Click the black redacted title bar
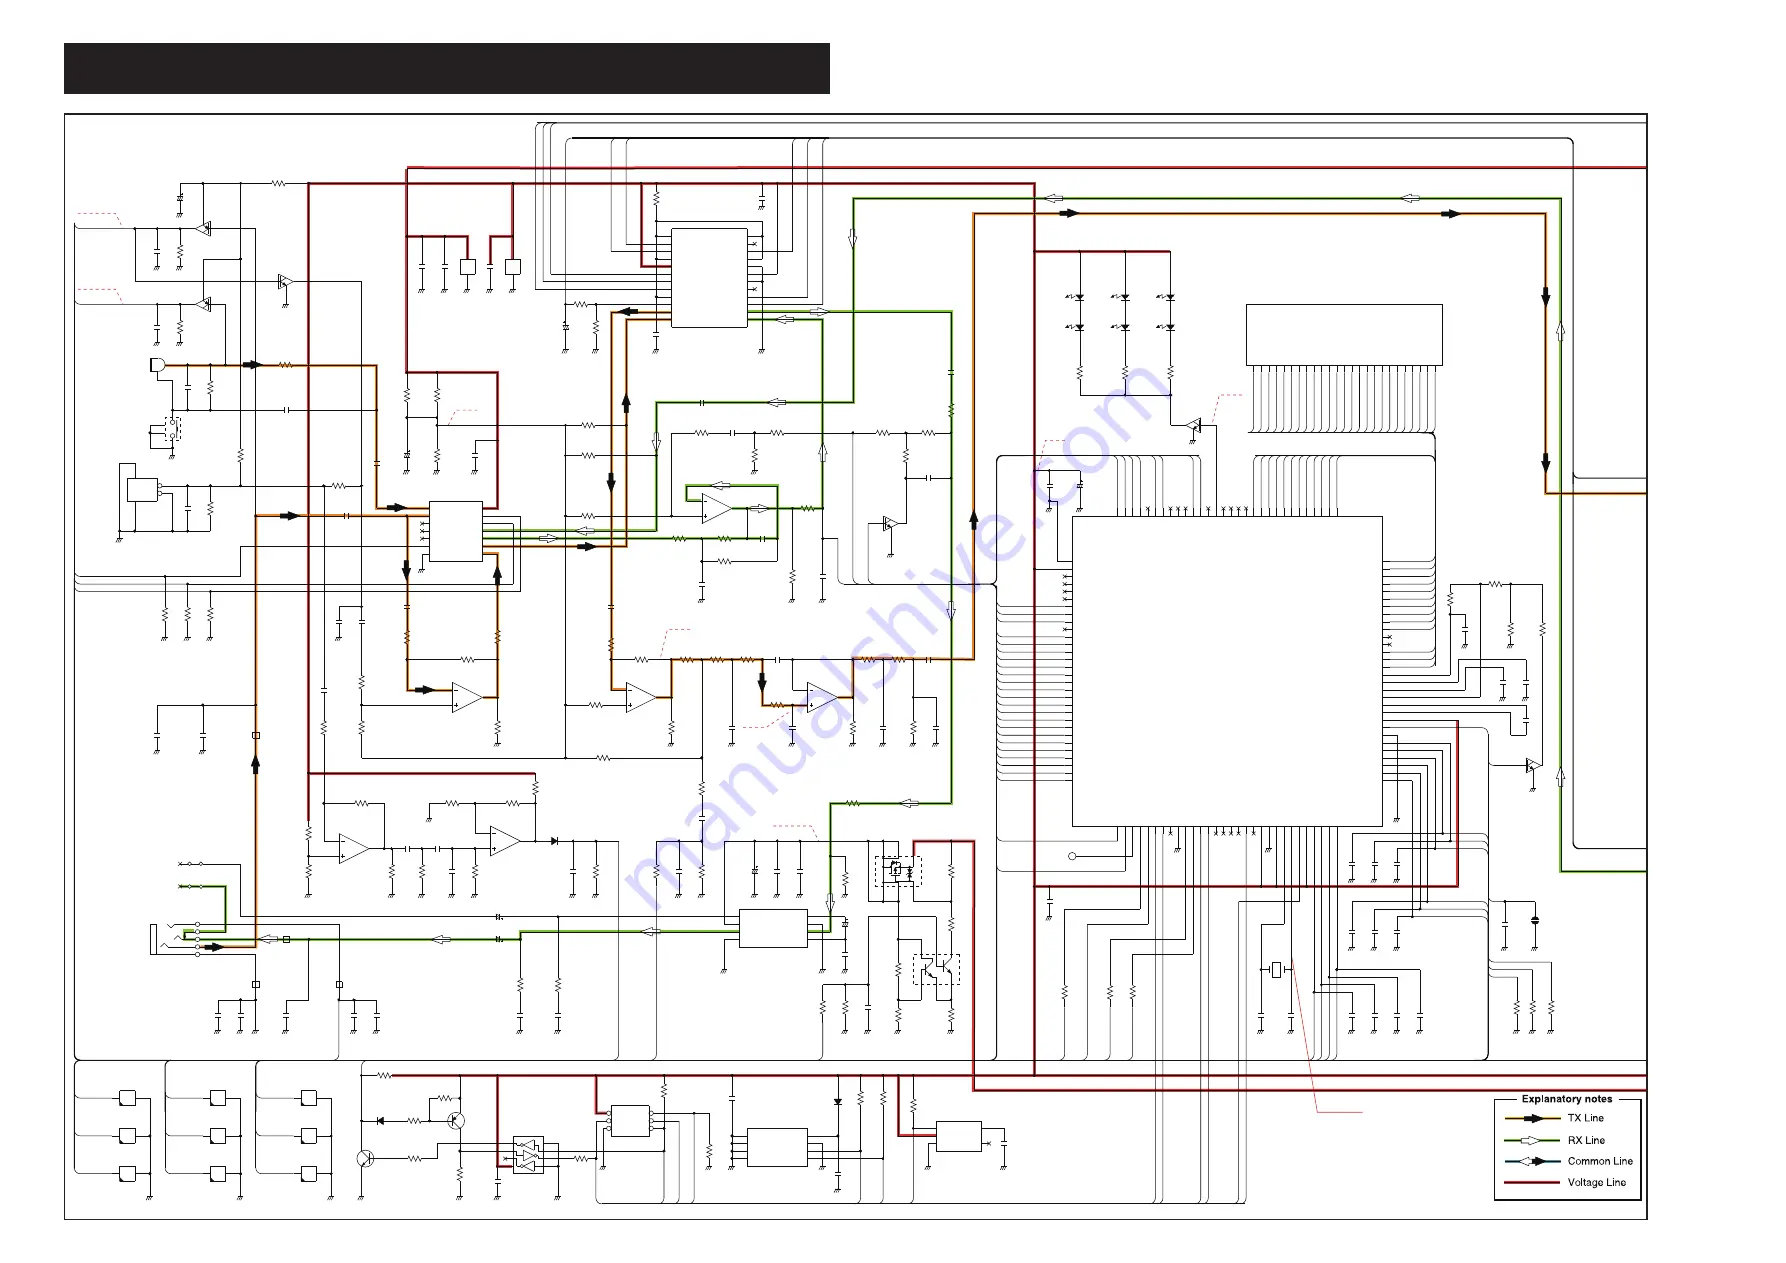The height and width of the screenshot is (1263, 1786). tap(447, 68)
